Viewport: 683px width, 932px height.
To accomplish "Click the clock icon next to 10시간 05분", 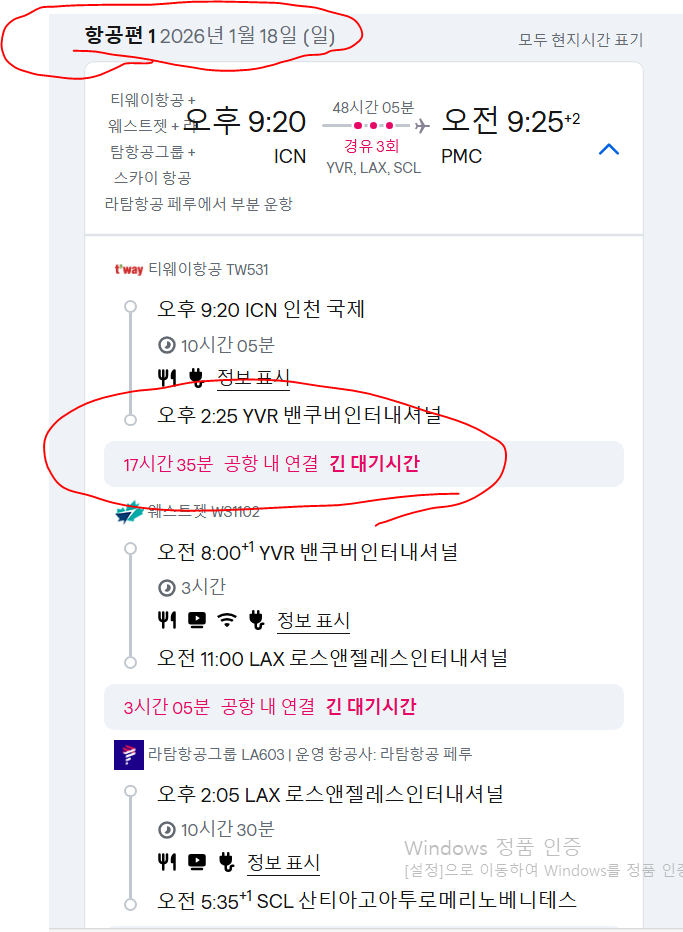I will pos(167,345).
